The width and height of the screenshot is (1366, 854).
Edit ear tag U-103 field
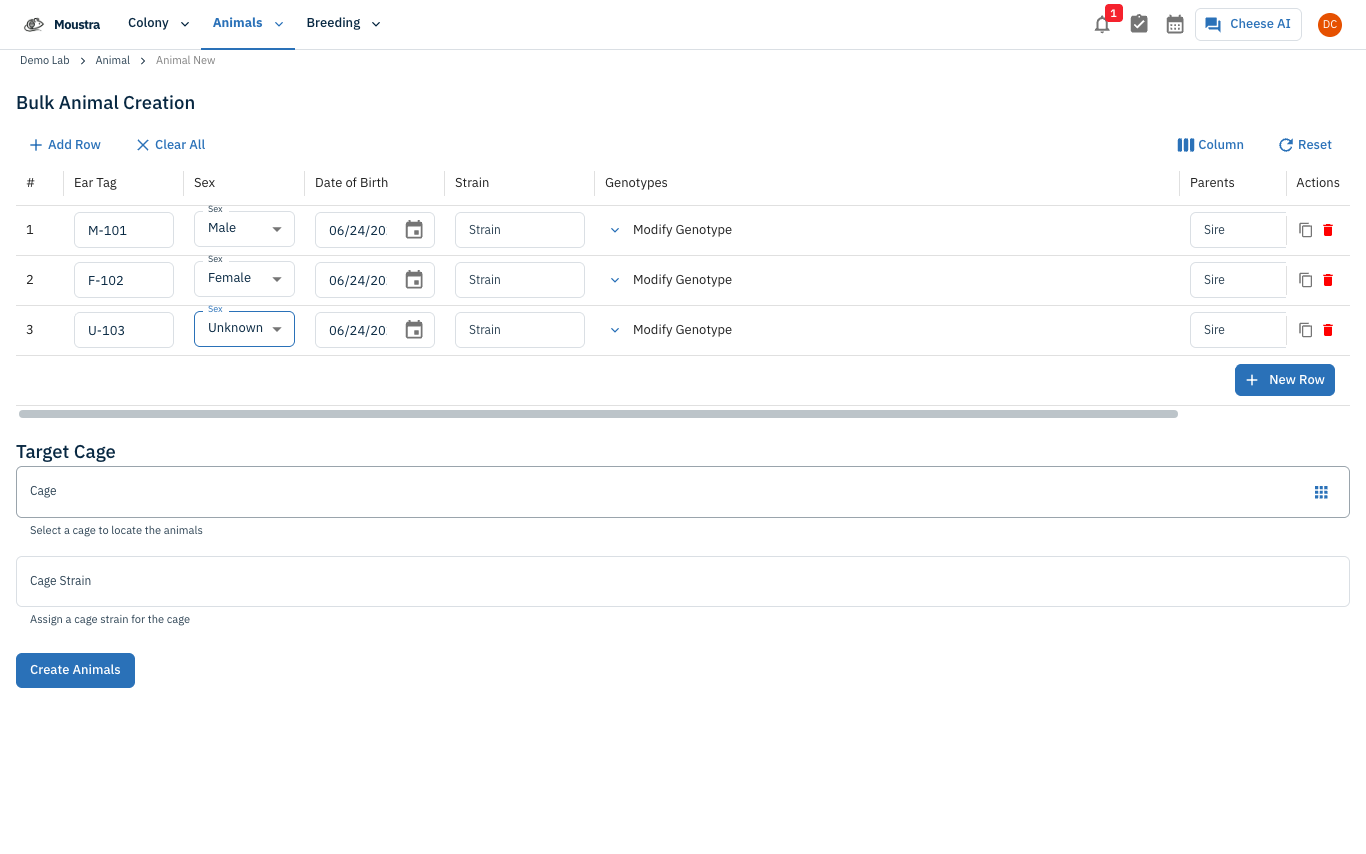tap(124, 330)
